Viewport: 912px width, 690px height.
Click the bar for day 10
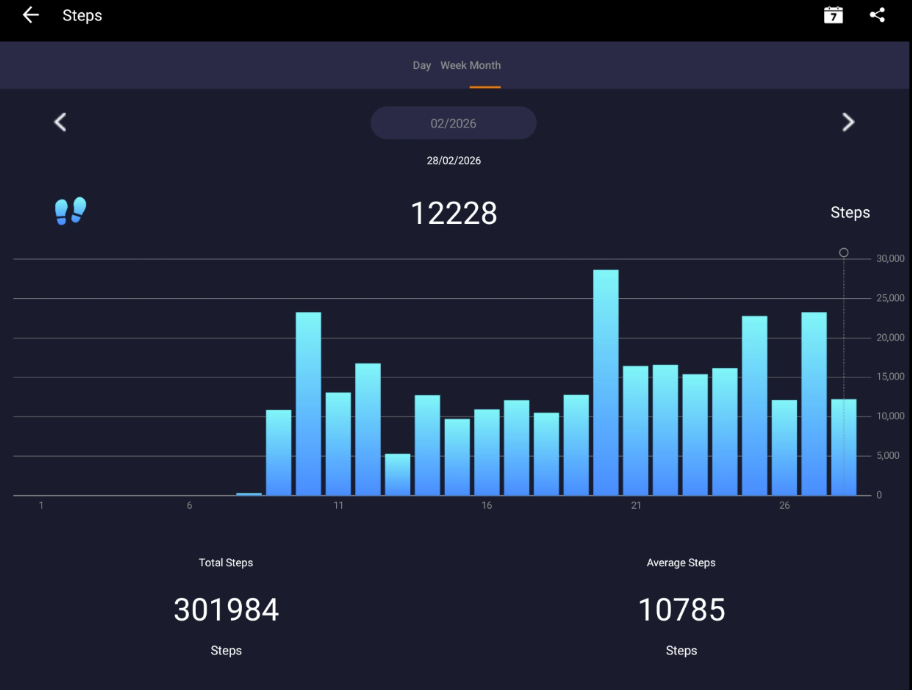pos(308,404)
